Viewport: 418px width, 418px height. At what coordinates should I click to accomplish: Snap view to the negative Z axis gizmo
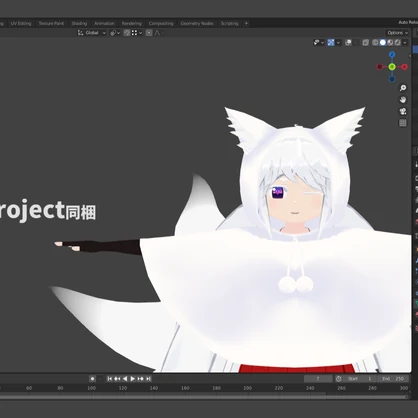tap(392, 79)
